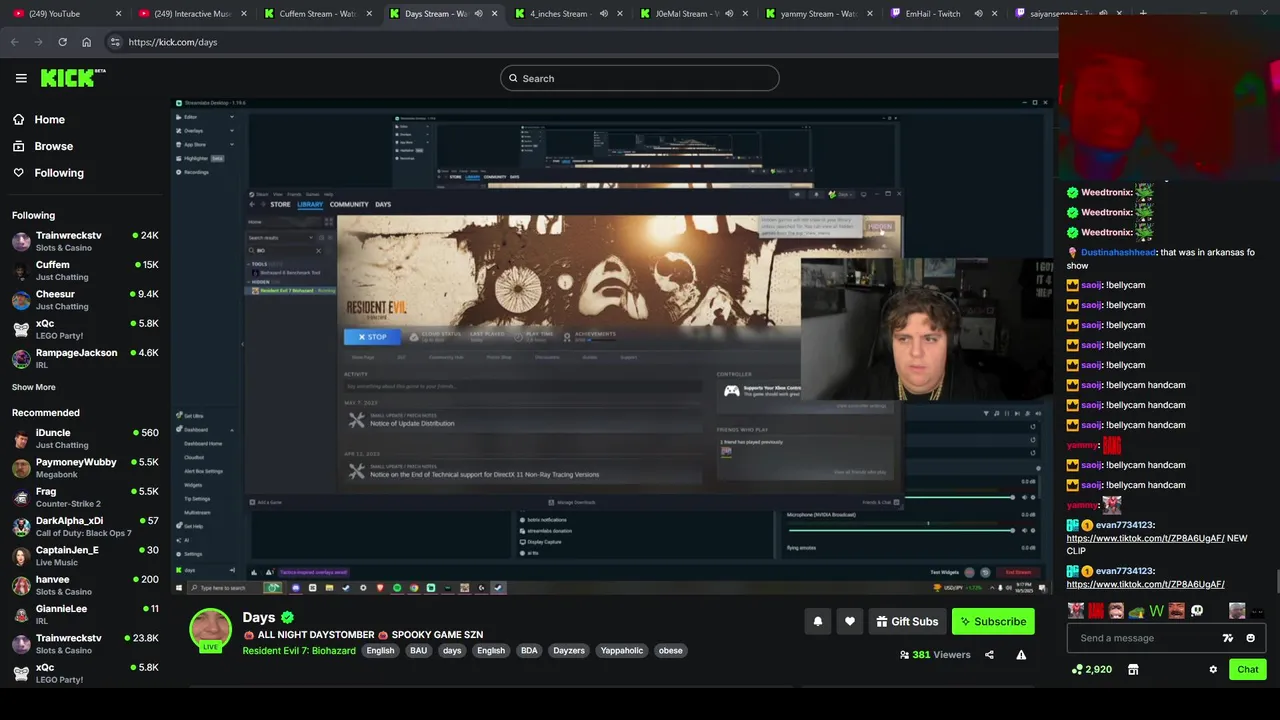This screenshot has width=1280, height=720.
Task: Focus the Kick search box
Action: 640,78
